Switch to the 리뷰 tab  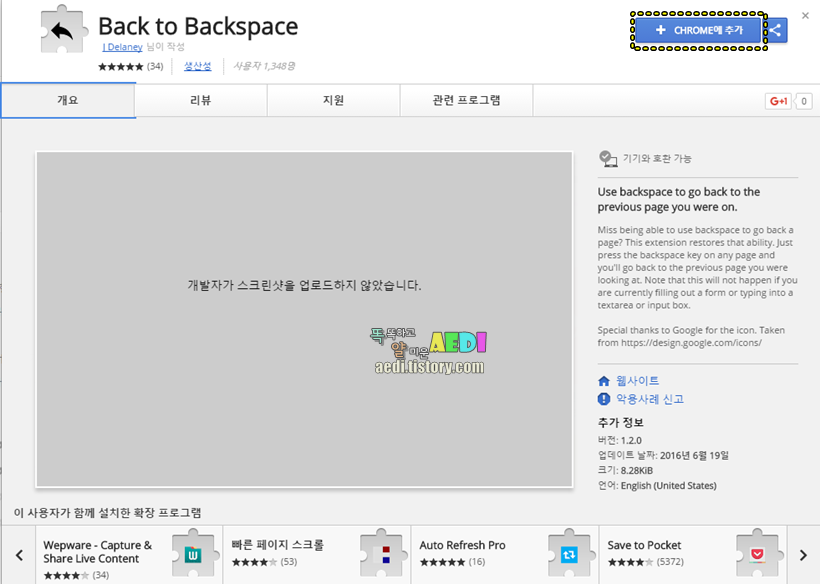click(x=200, y=99)
